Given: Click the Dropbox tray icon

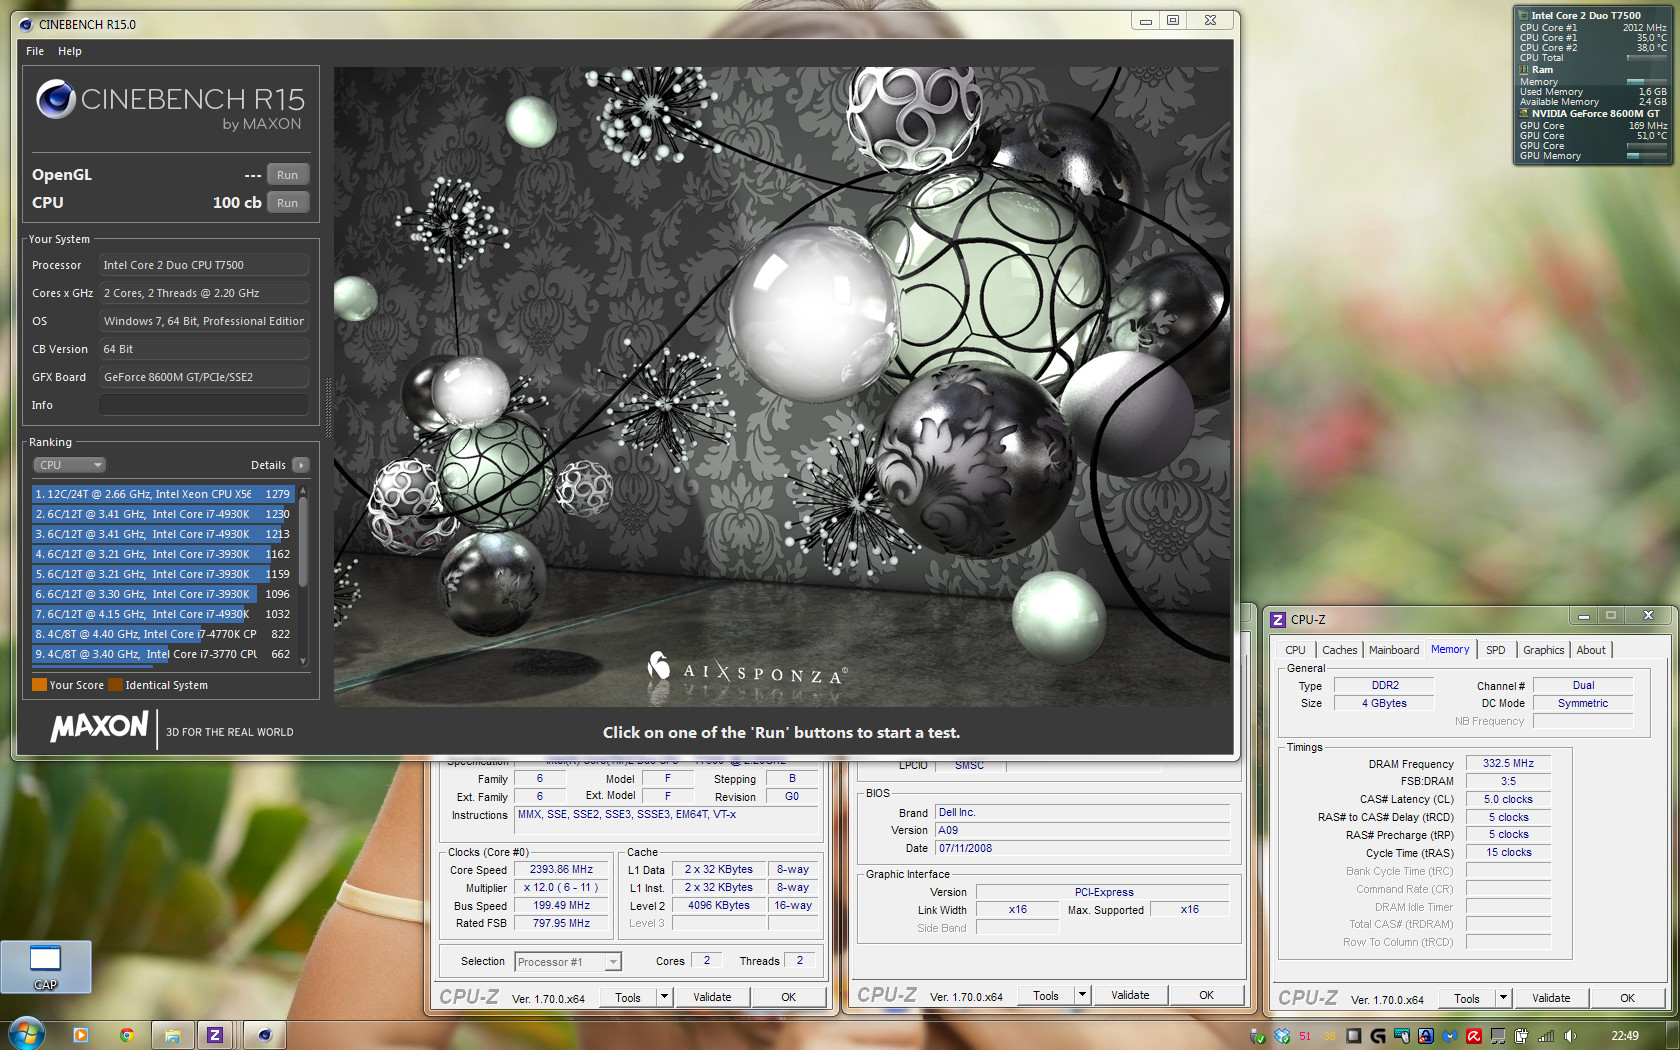Looking at the screenshot, I should point(1282,1036).
